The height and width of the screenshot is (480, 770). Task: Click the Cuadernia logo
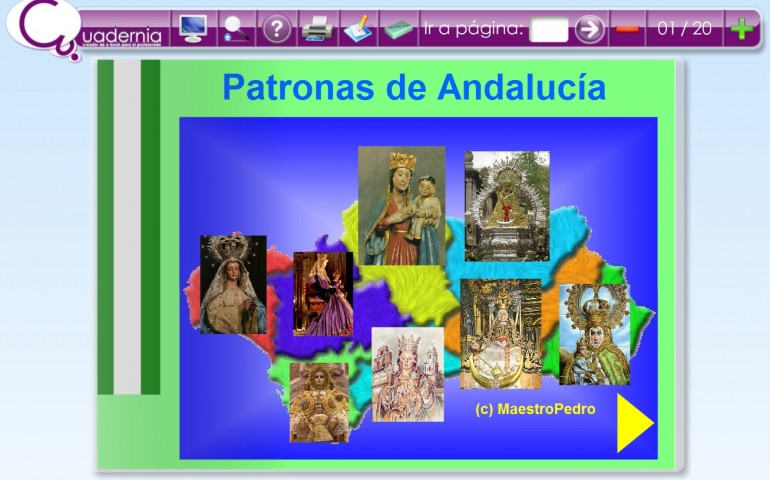click(x=45, y=30)
